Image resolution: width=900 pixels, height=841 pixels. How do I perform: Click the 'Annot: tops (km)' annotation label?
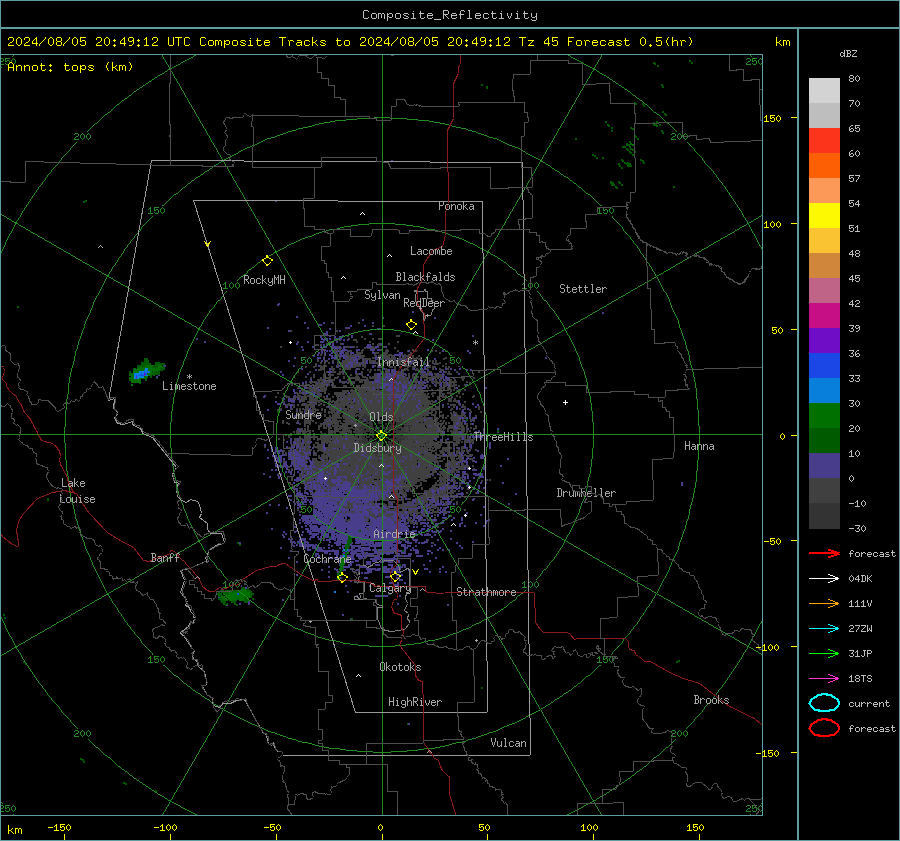[x=70, y=67]
